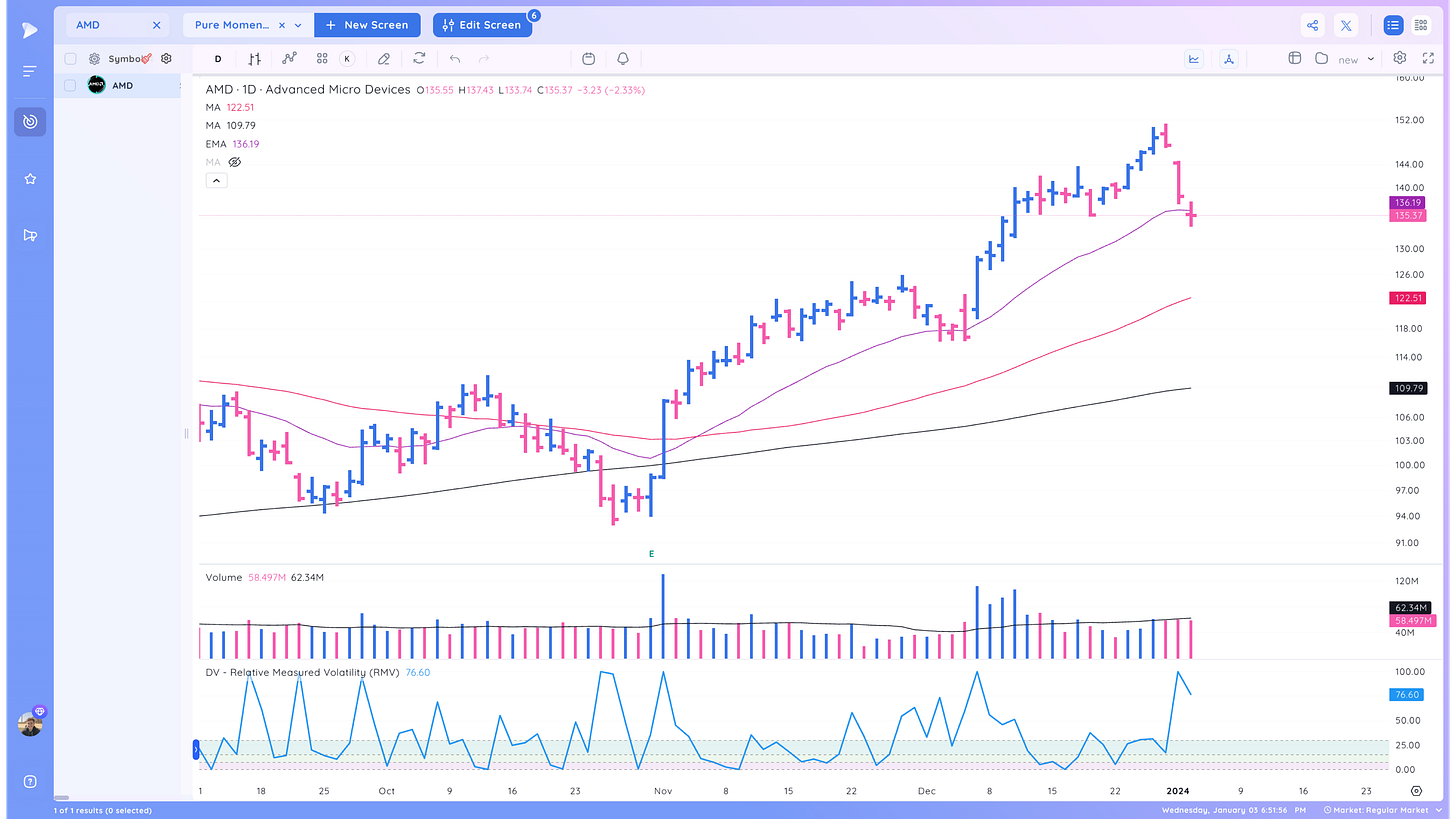The height and width of the screenshot is (819, 1456).
Task: Open the Deepvue logo home icon
Action: click(x=30, y=31)
